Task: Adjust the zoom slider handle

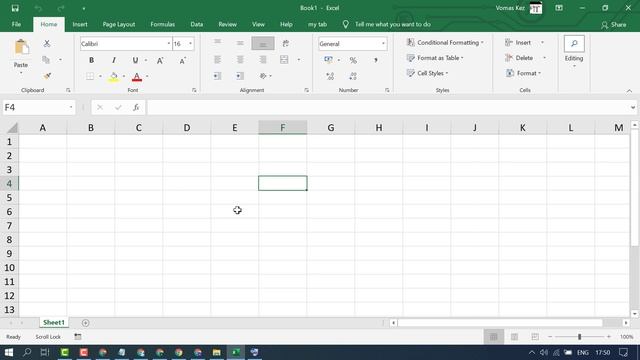Action: click(x=579, y=337)
